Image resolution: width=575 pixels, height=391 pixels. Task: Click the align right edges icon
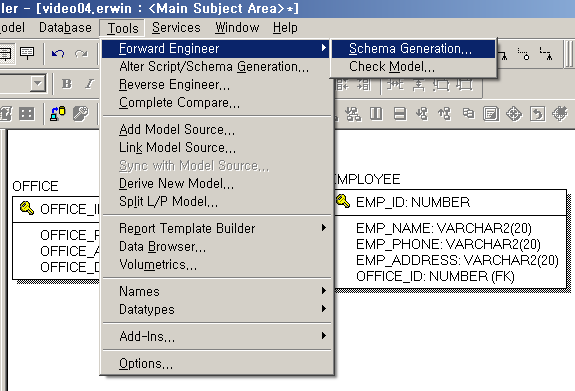(365, 84)
